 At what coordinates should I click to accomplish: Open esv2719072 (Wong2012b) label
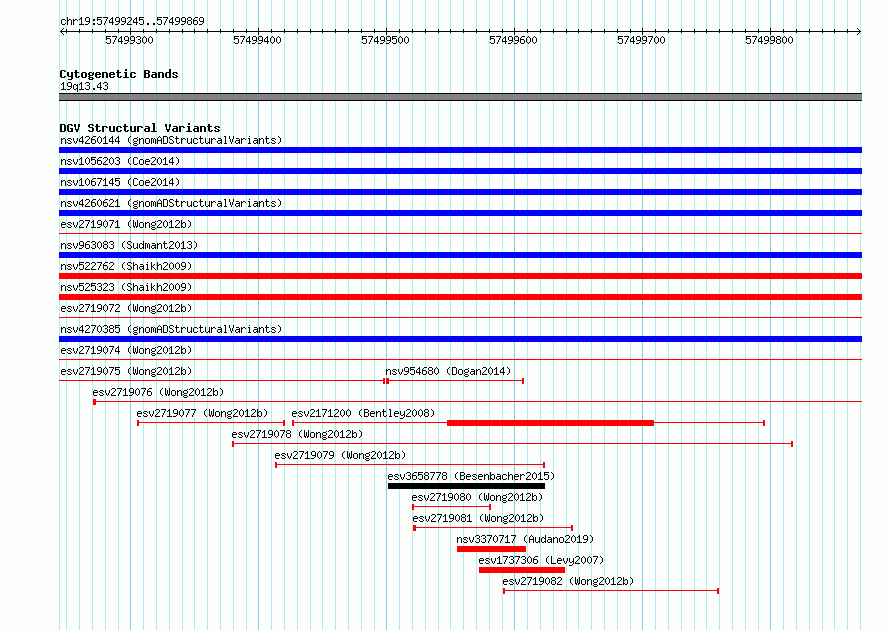pos(126,308)
